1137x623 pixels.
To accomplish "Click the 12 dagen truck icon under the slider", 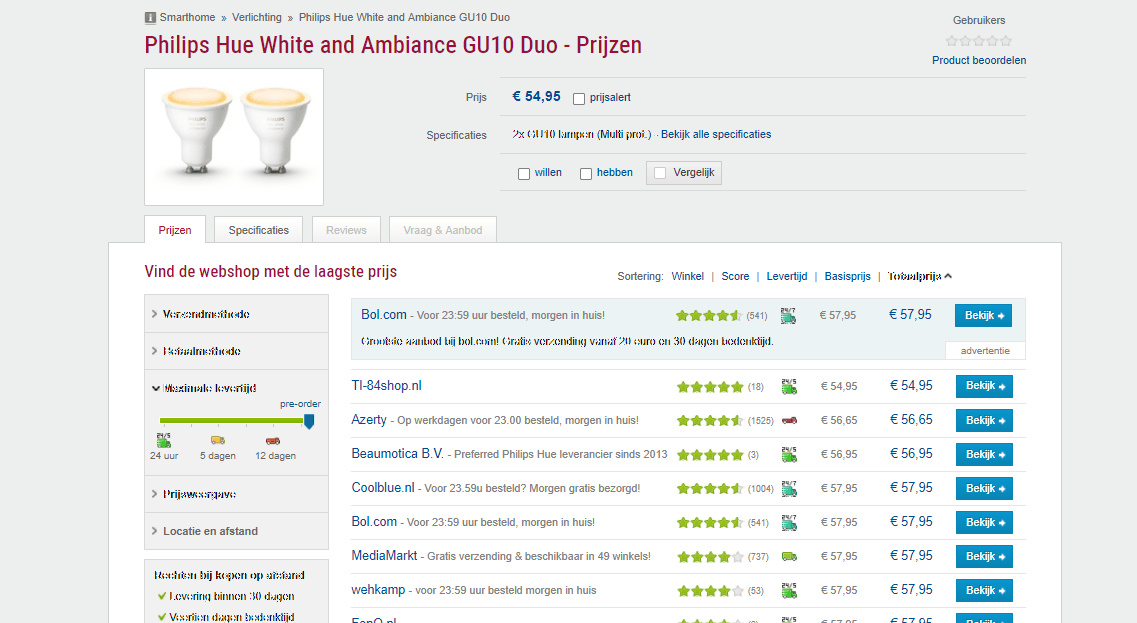I will (x=273, y=440).
